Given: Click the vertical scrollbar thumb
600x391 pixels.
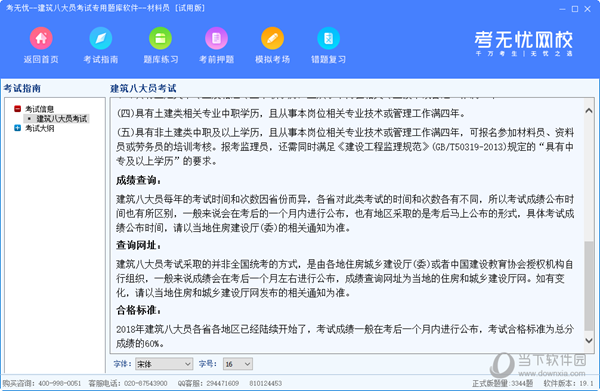Looking at the screenshot, I should (589, 286).
